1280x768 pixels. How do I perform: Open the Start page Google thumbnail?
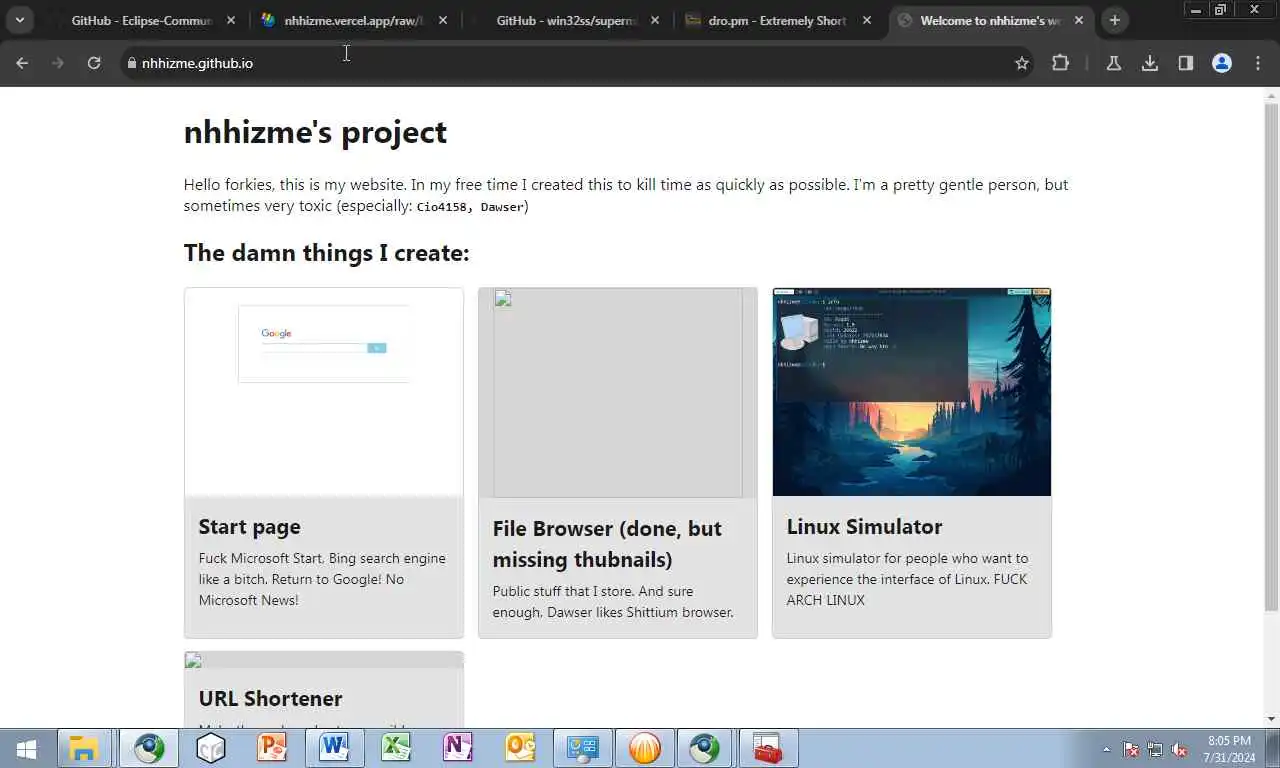click(324, 392)
